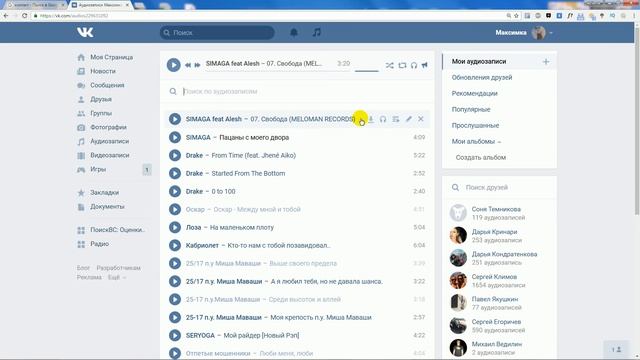Seek within the track progress bar
This screenshot has width=640, height=360.
tap(278, 71)
